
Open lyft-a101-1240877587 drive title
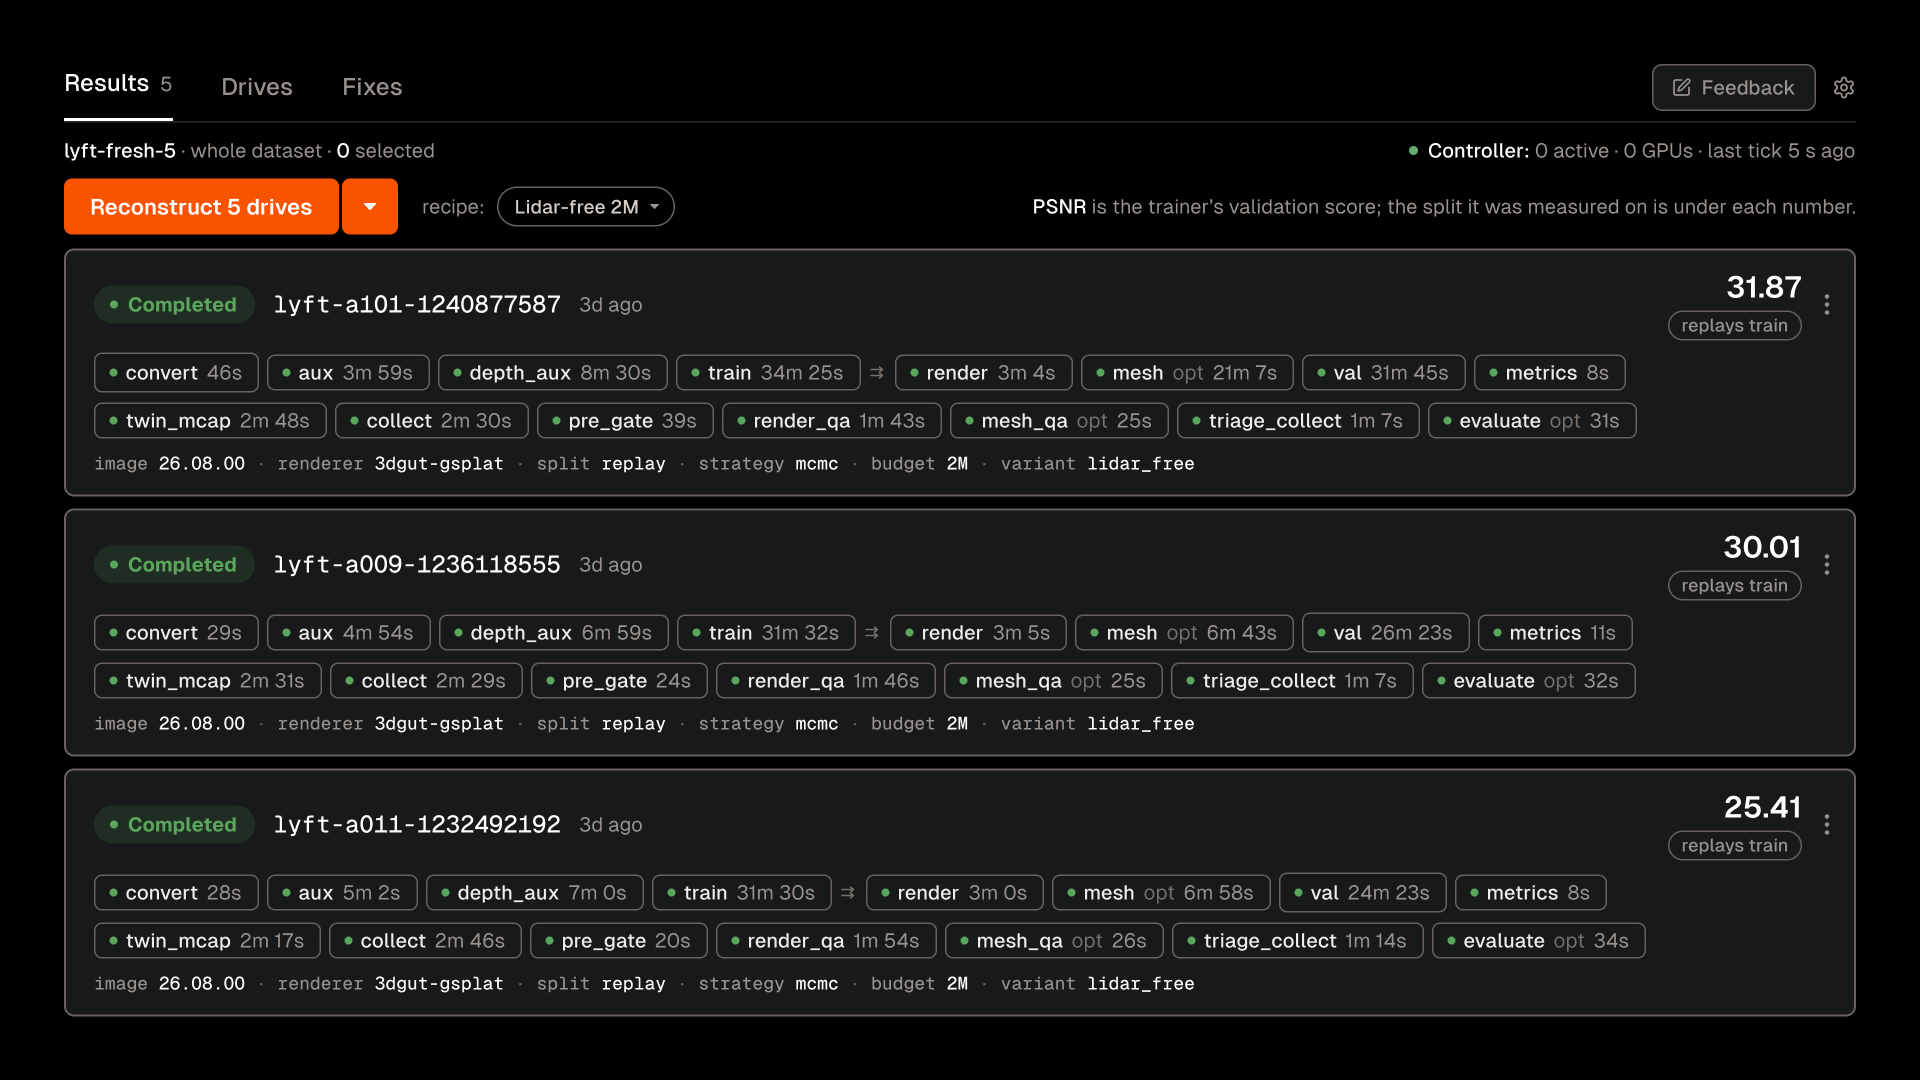click(x=417, y=305)
